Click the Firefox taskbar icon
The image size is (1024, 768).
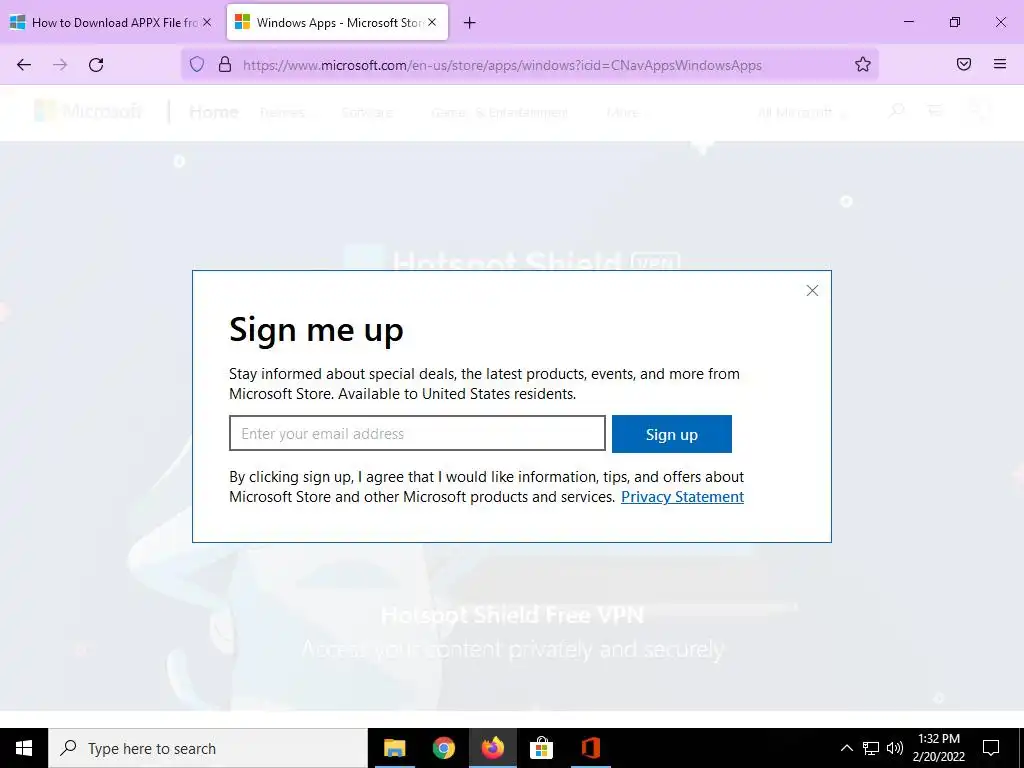click(x=492, y=748)
